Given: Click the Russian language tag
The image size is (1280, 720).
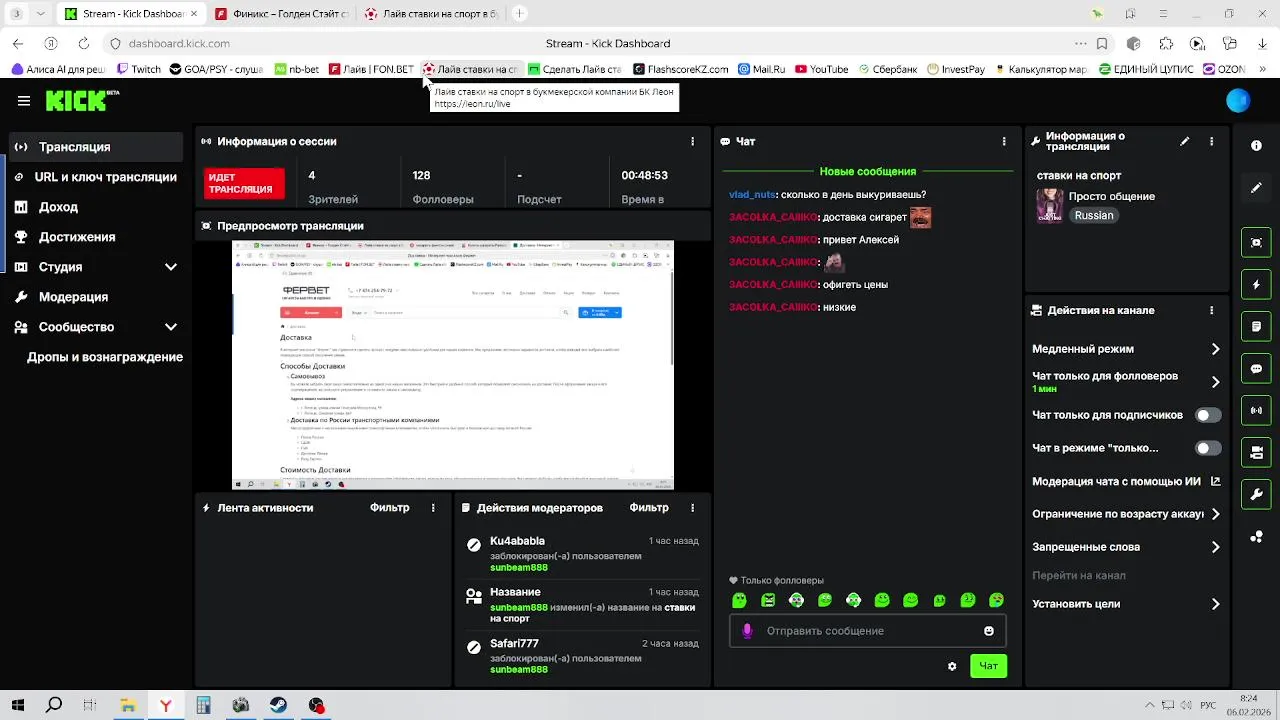Looking at the screenshot, I should point(1094,216).
